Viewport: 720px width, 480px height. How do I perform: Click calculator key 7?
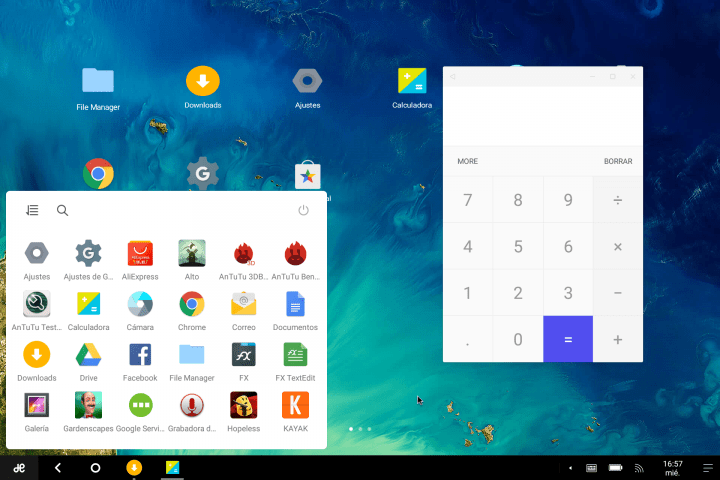coord(467,200)
